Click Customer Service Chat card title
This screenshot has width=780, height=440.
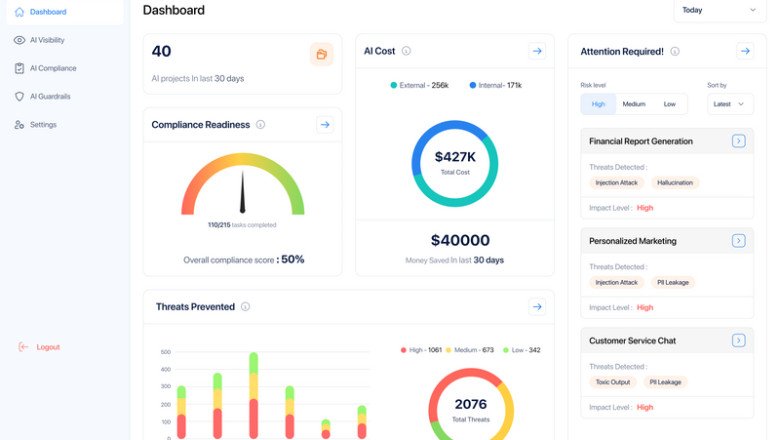click(x=632, y=341)
